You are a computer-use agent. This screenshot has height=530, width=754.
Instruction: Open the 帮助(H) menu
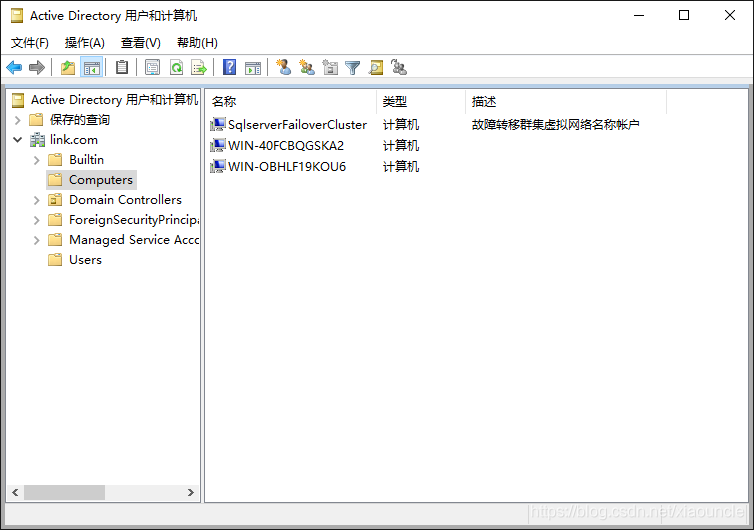(x=197, y=43)
